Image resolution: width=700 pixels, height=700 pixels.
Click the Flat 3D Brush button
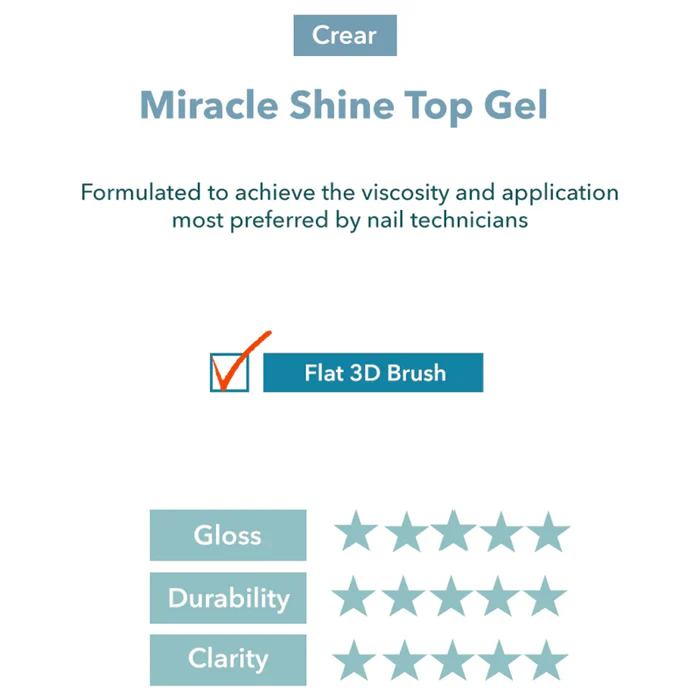tap(373, 373)
